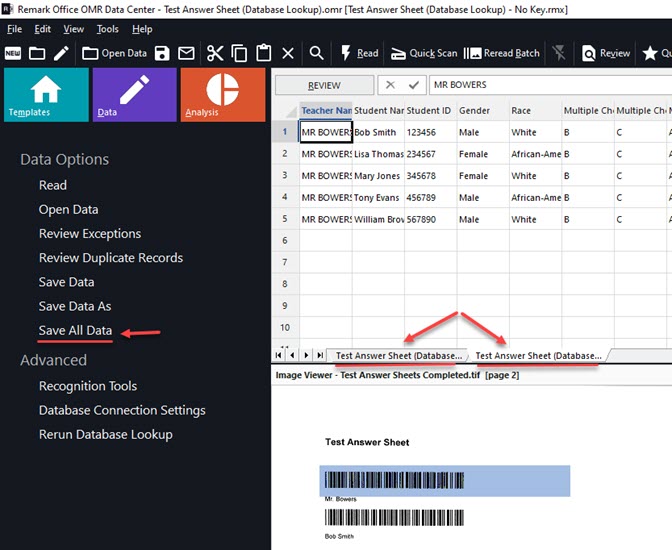
Task: Click the Gender column header
Action: click(483, 111)
